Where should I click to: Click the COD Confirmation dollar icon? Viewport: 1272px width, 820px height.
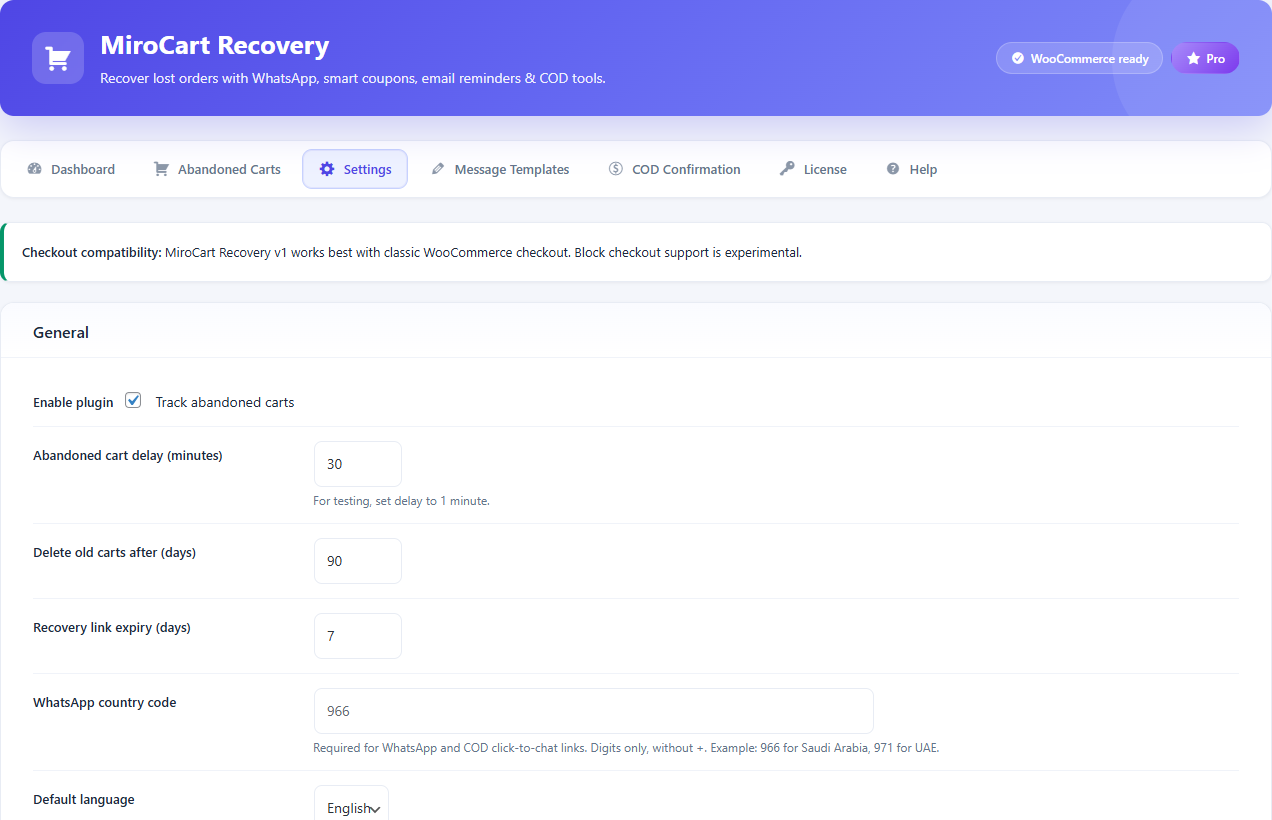pyautogui.click(x=616, y=169)
